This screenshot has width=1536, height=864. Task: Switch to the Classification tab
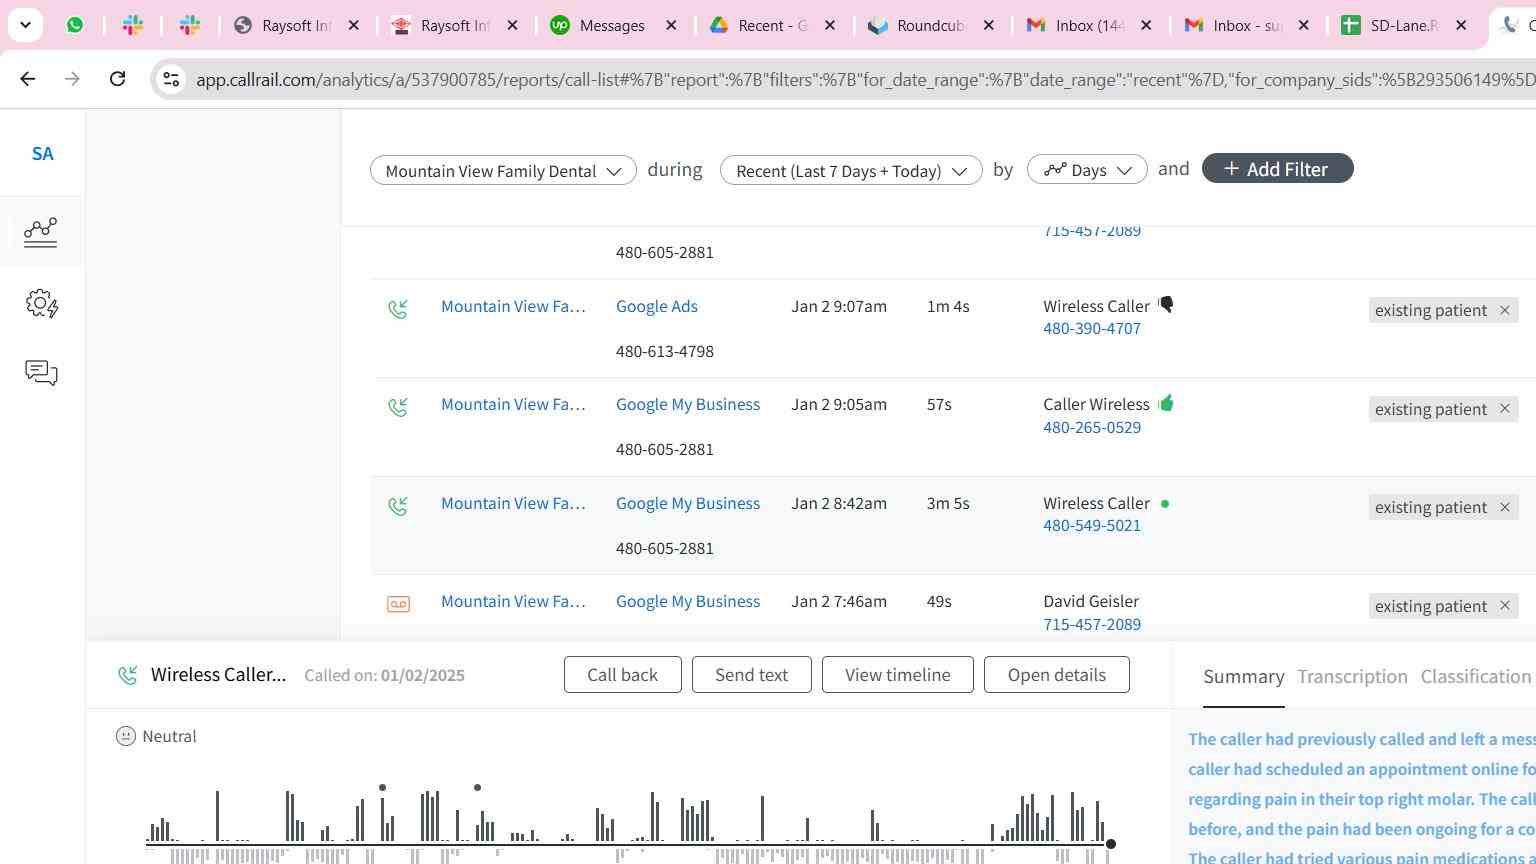click(1475, 677)
